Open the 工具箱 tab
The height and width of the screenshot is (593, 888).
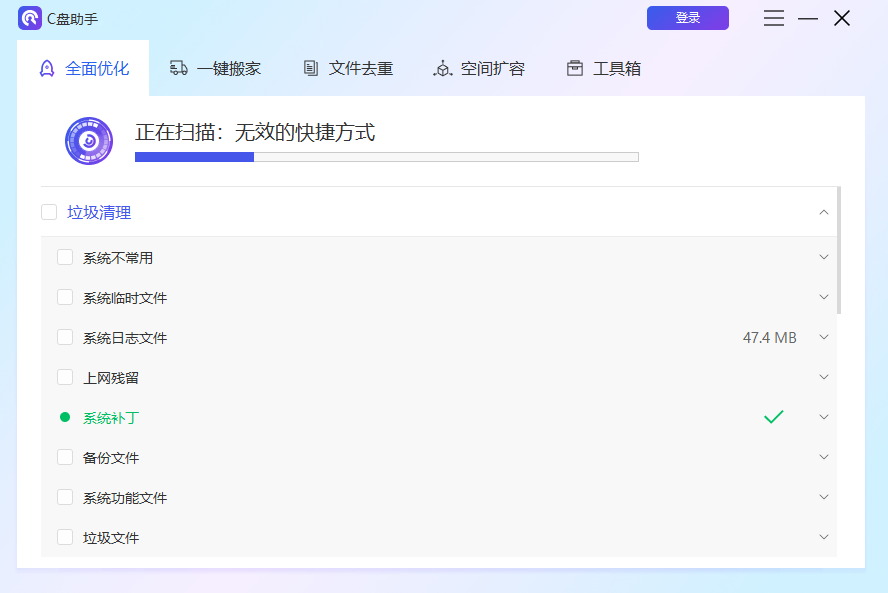(x=602, y=68)
